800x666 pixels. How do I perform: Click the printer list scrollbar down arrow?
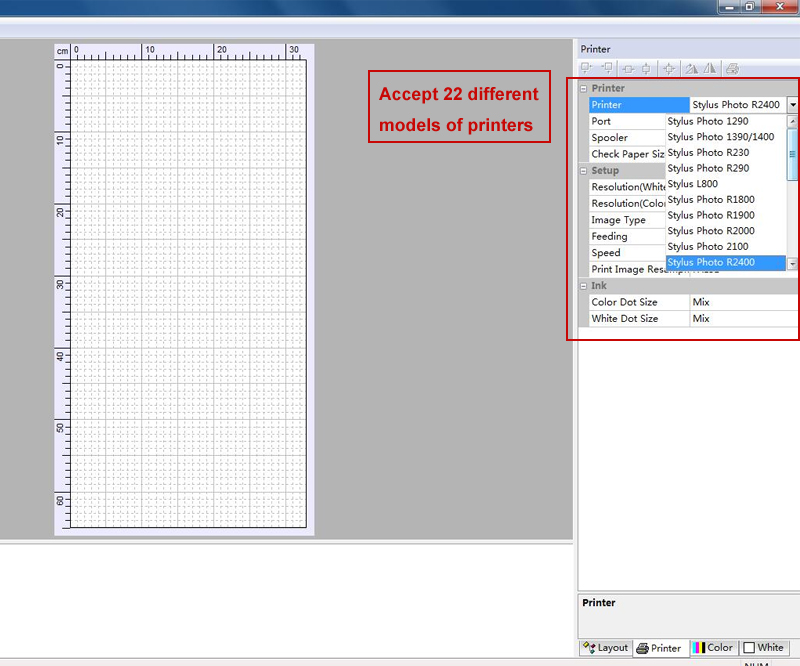pos(792,264)
